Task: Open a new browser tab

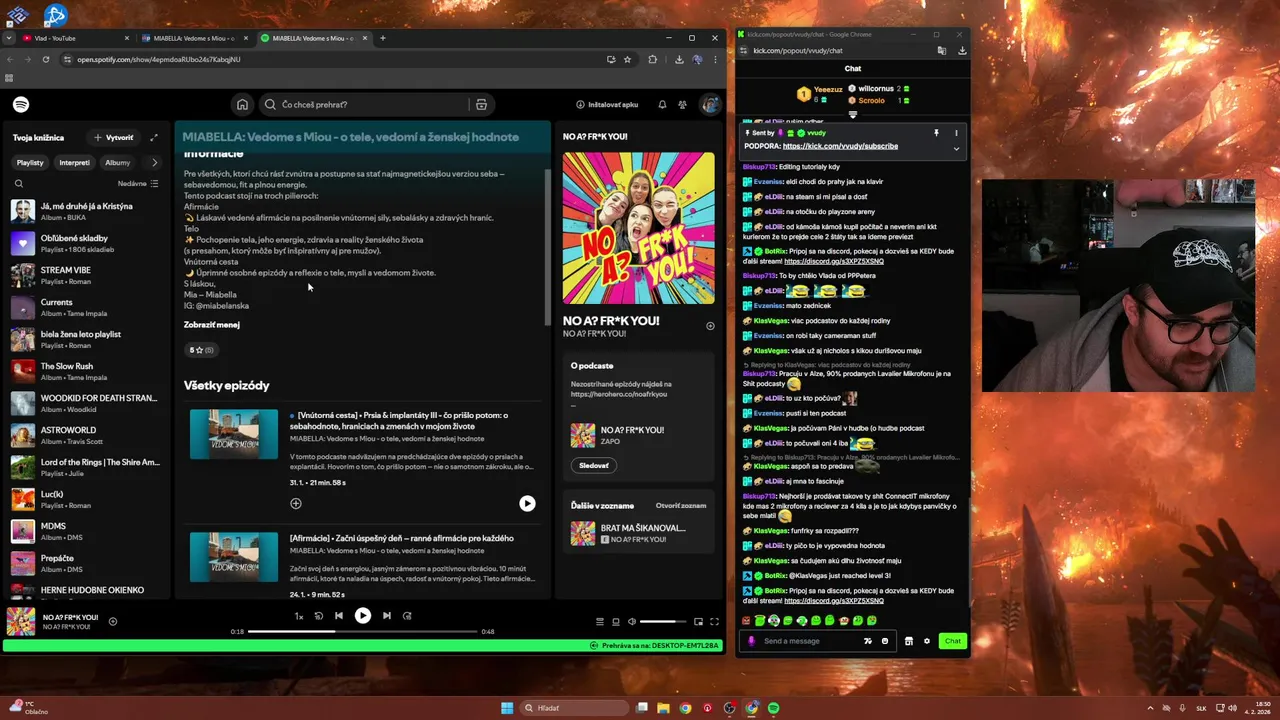Action: click(382, 38)
